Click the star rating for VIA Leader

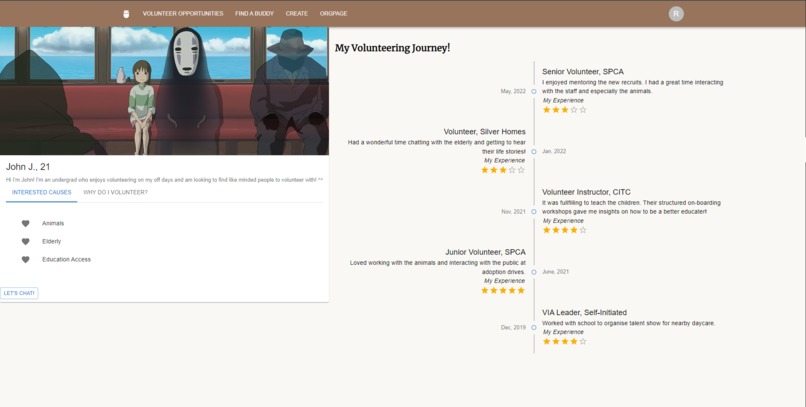pyautogui.click(x=564, y=341)
